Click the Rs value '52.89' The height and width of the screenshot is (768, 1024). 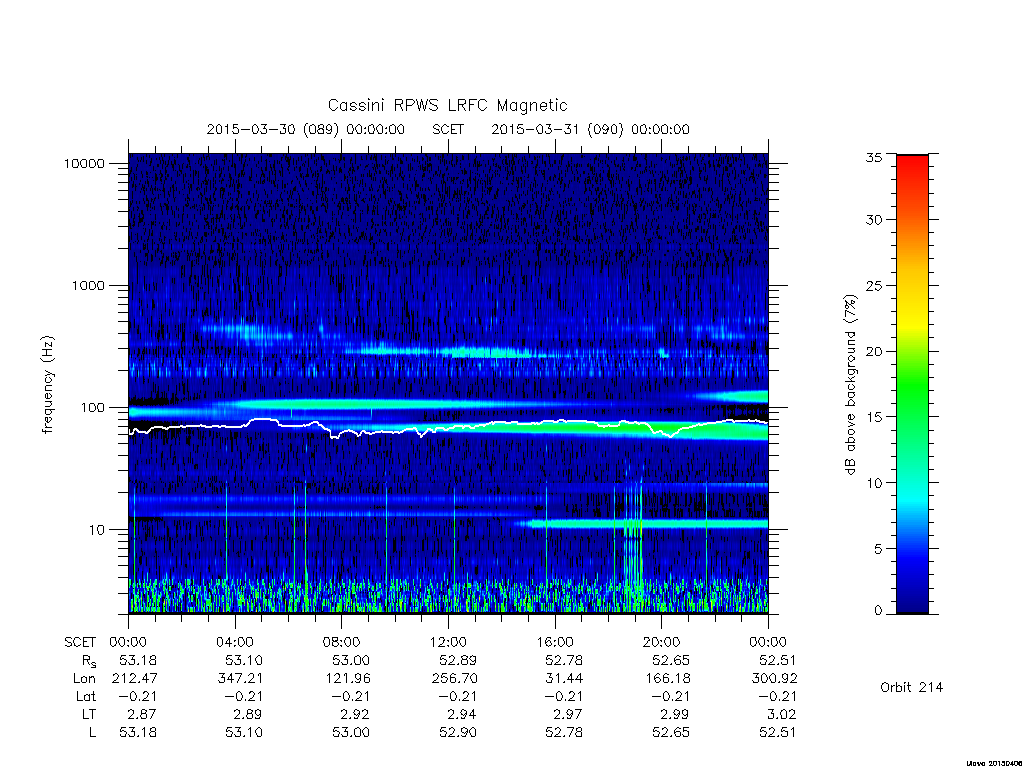pyautogui.click(x=458, y=660)
